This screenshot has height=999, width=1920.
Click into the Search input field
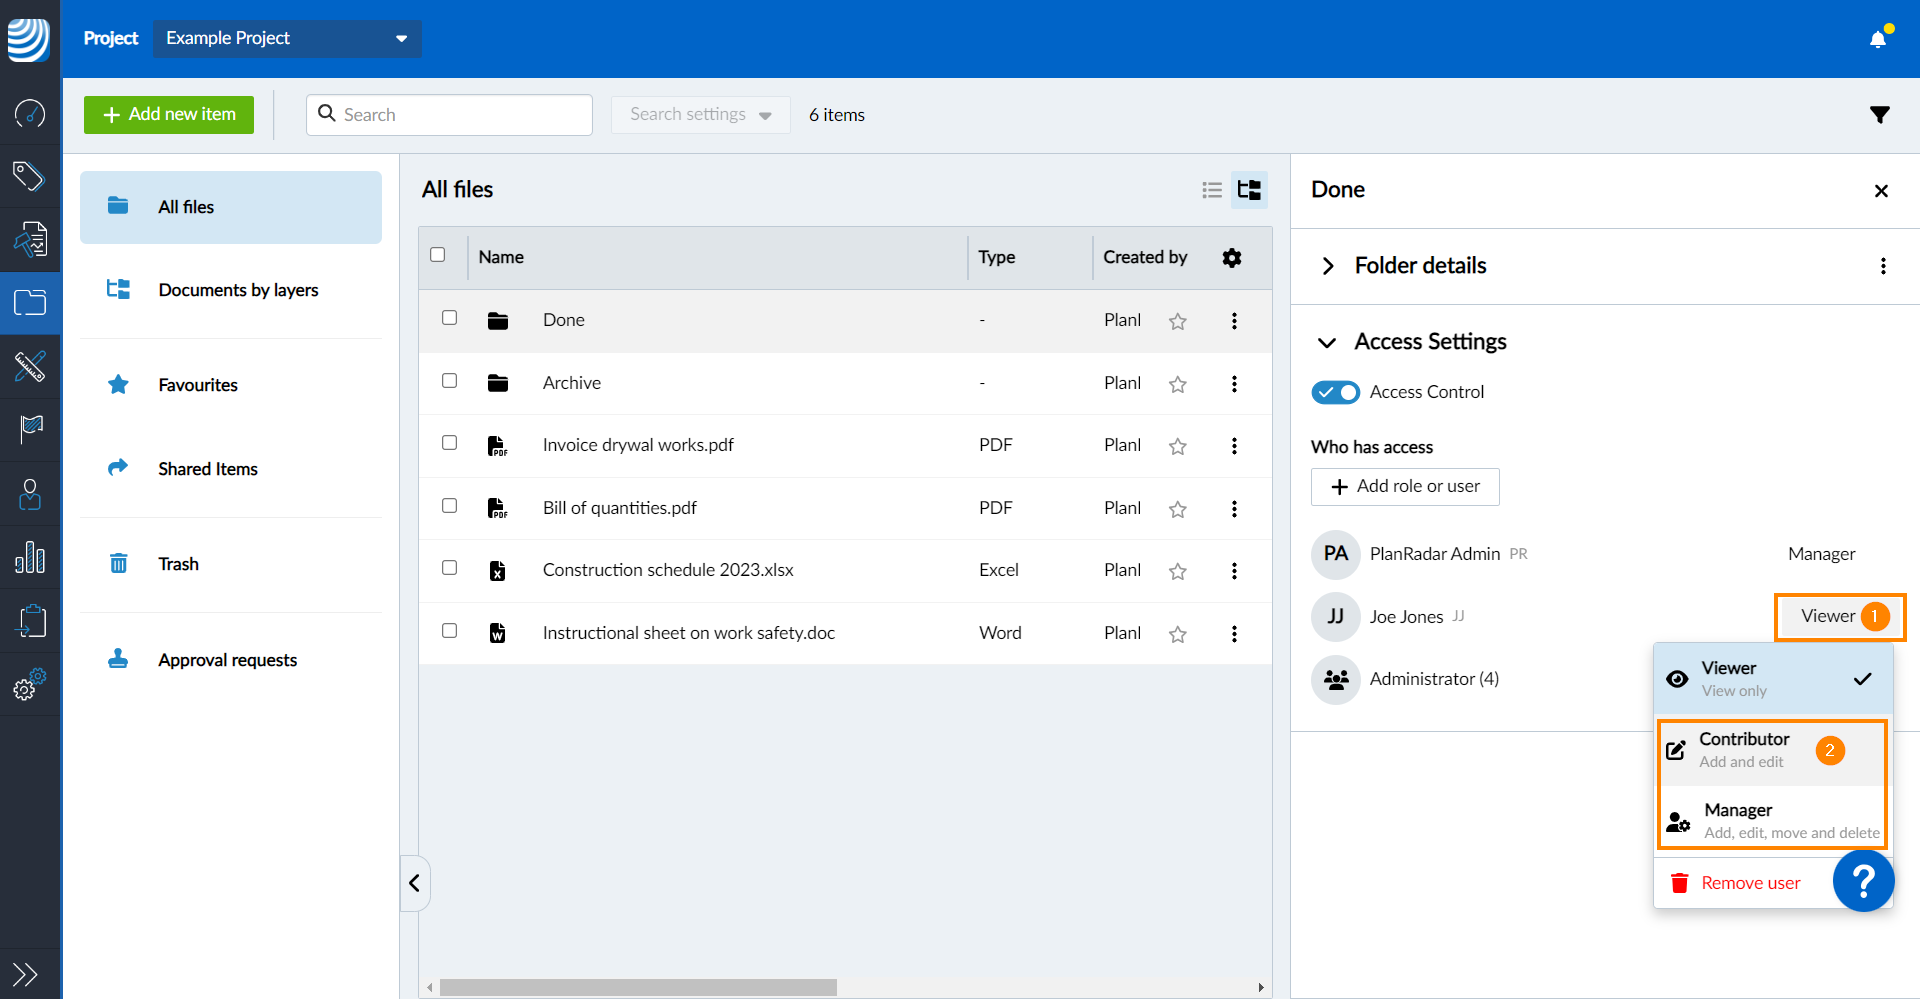click(x=460, y=115)
